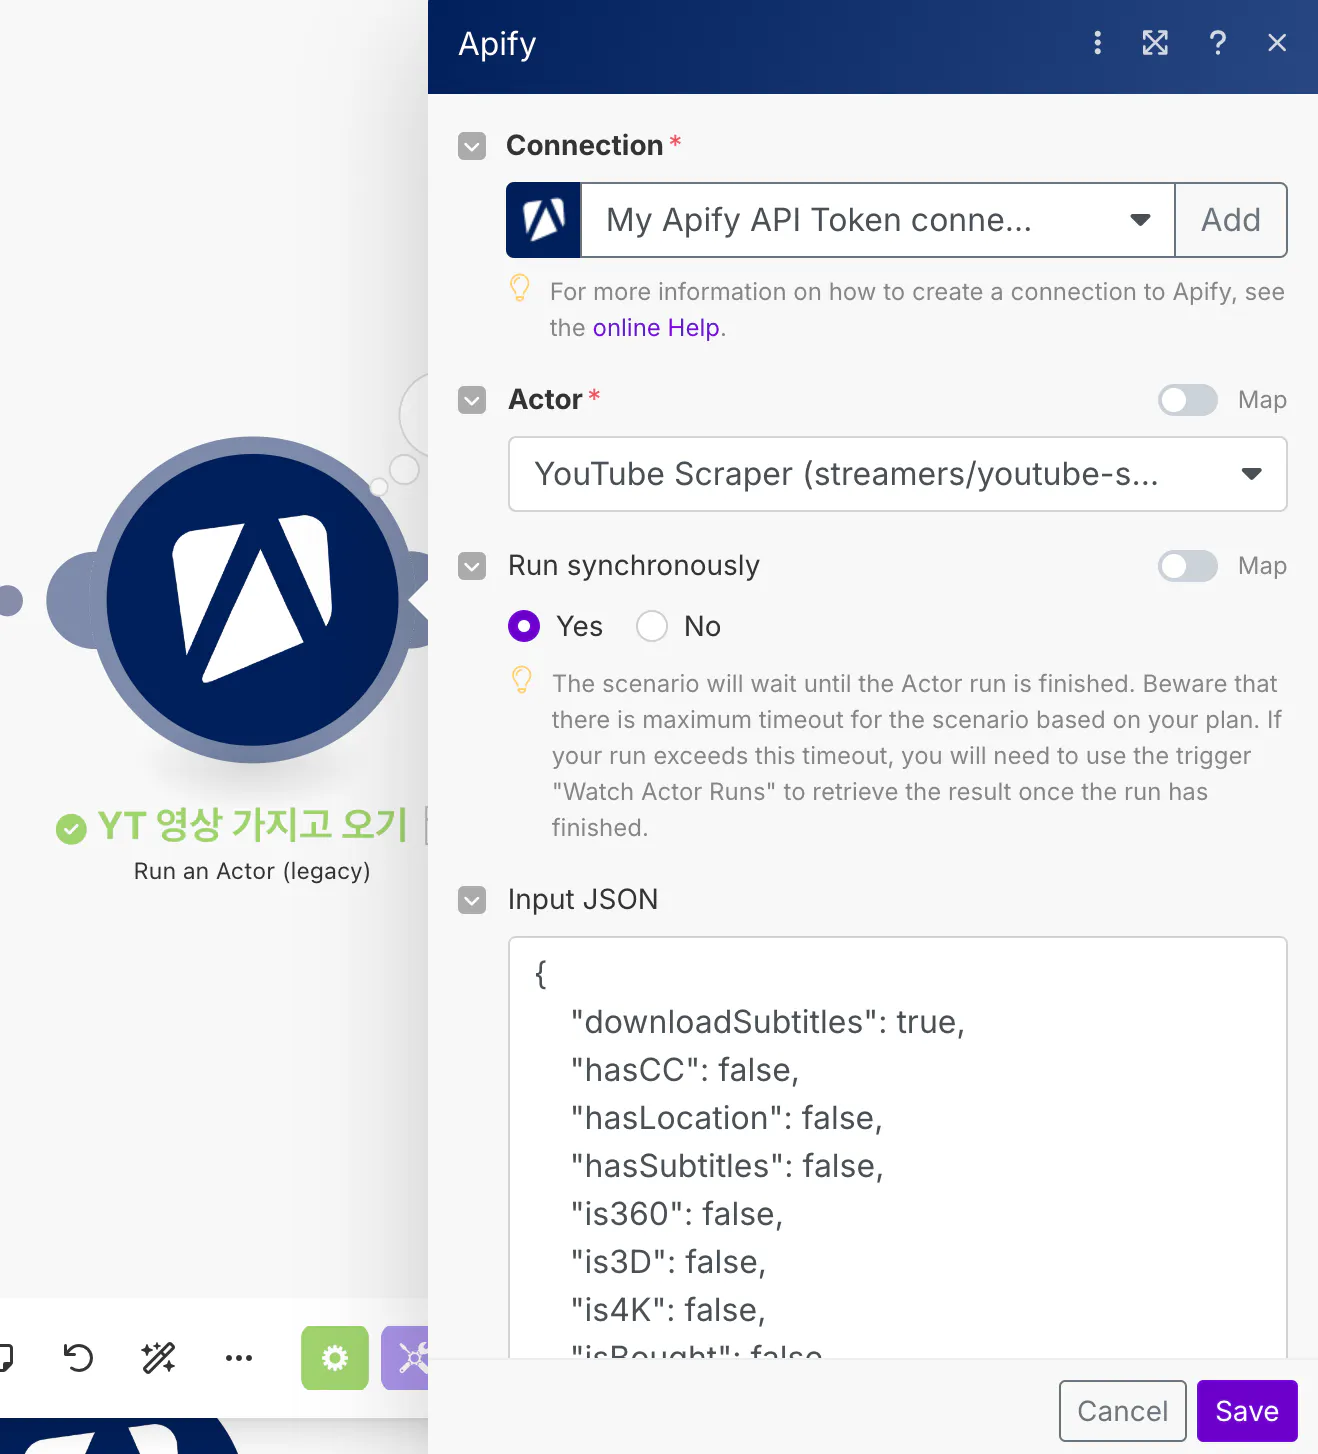
Task: Click the green check status icon
Action: (71, 829)
